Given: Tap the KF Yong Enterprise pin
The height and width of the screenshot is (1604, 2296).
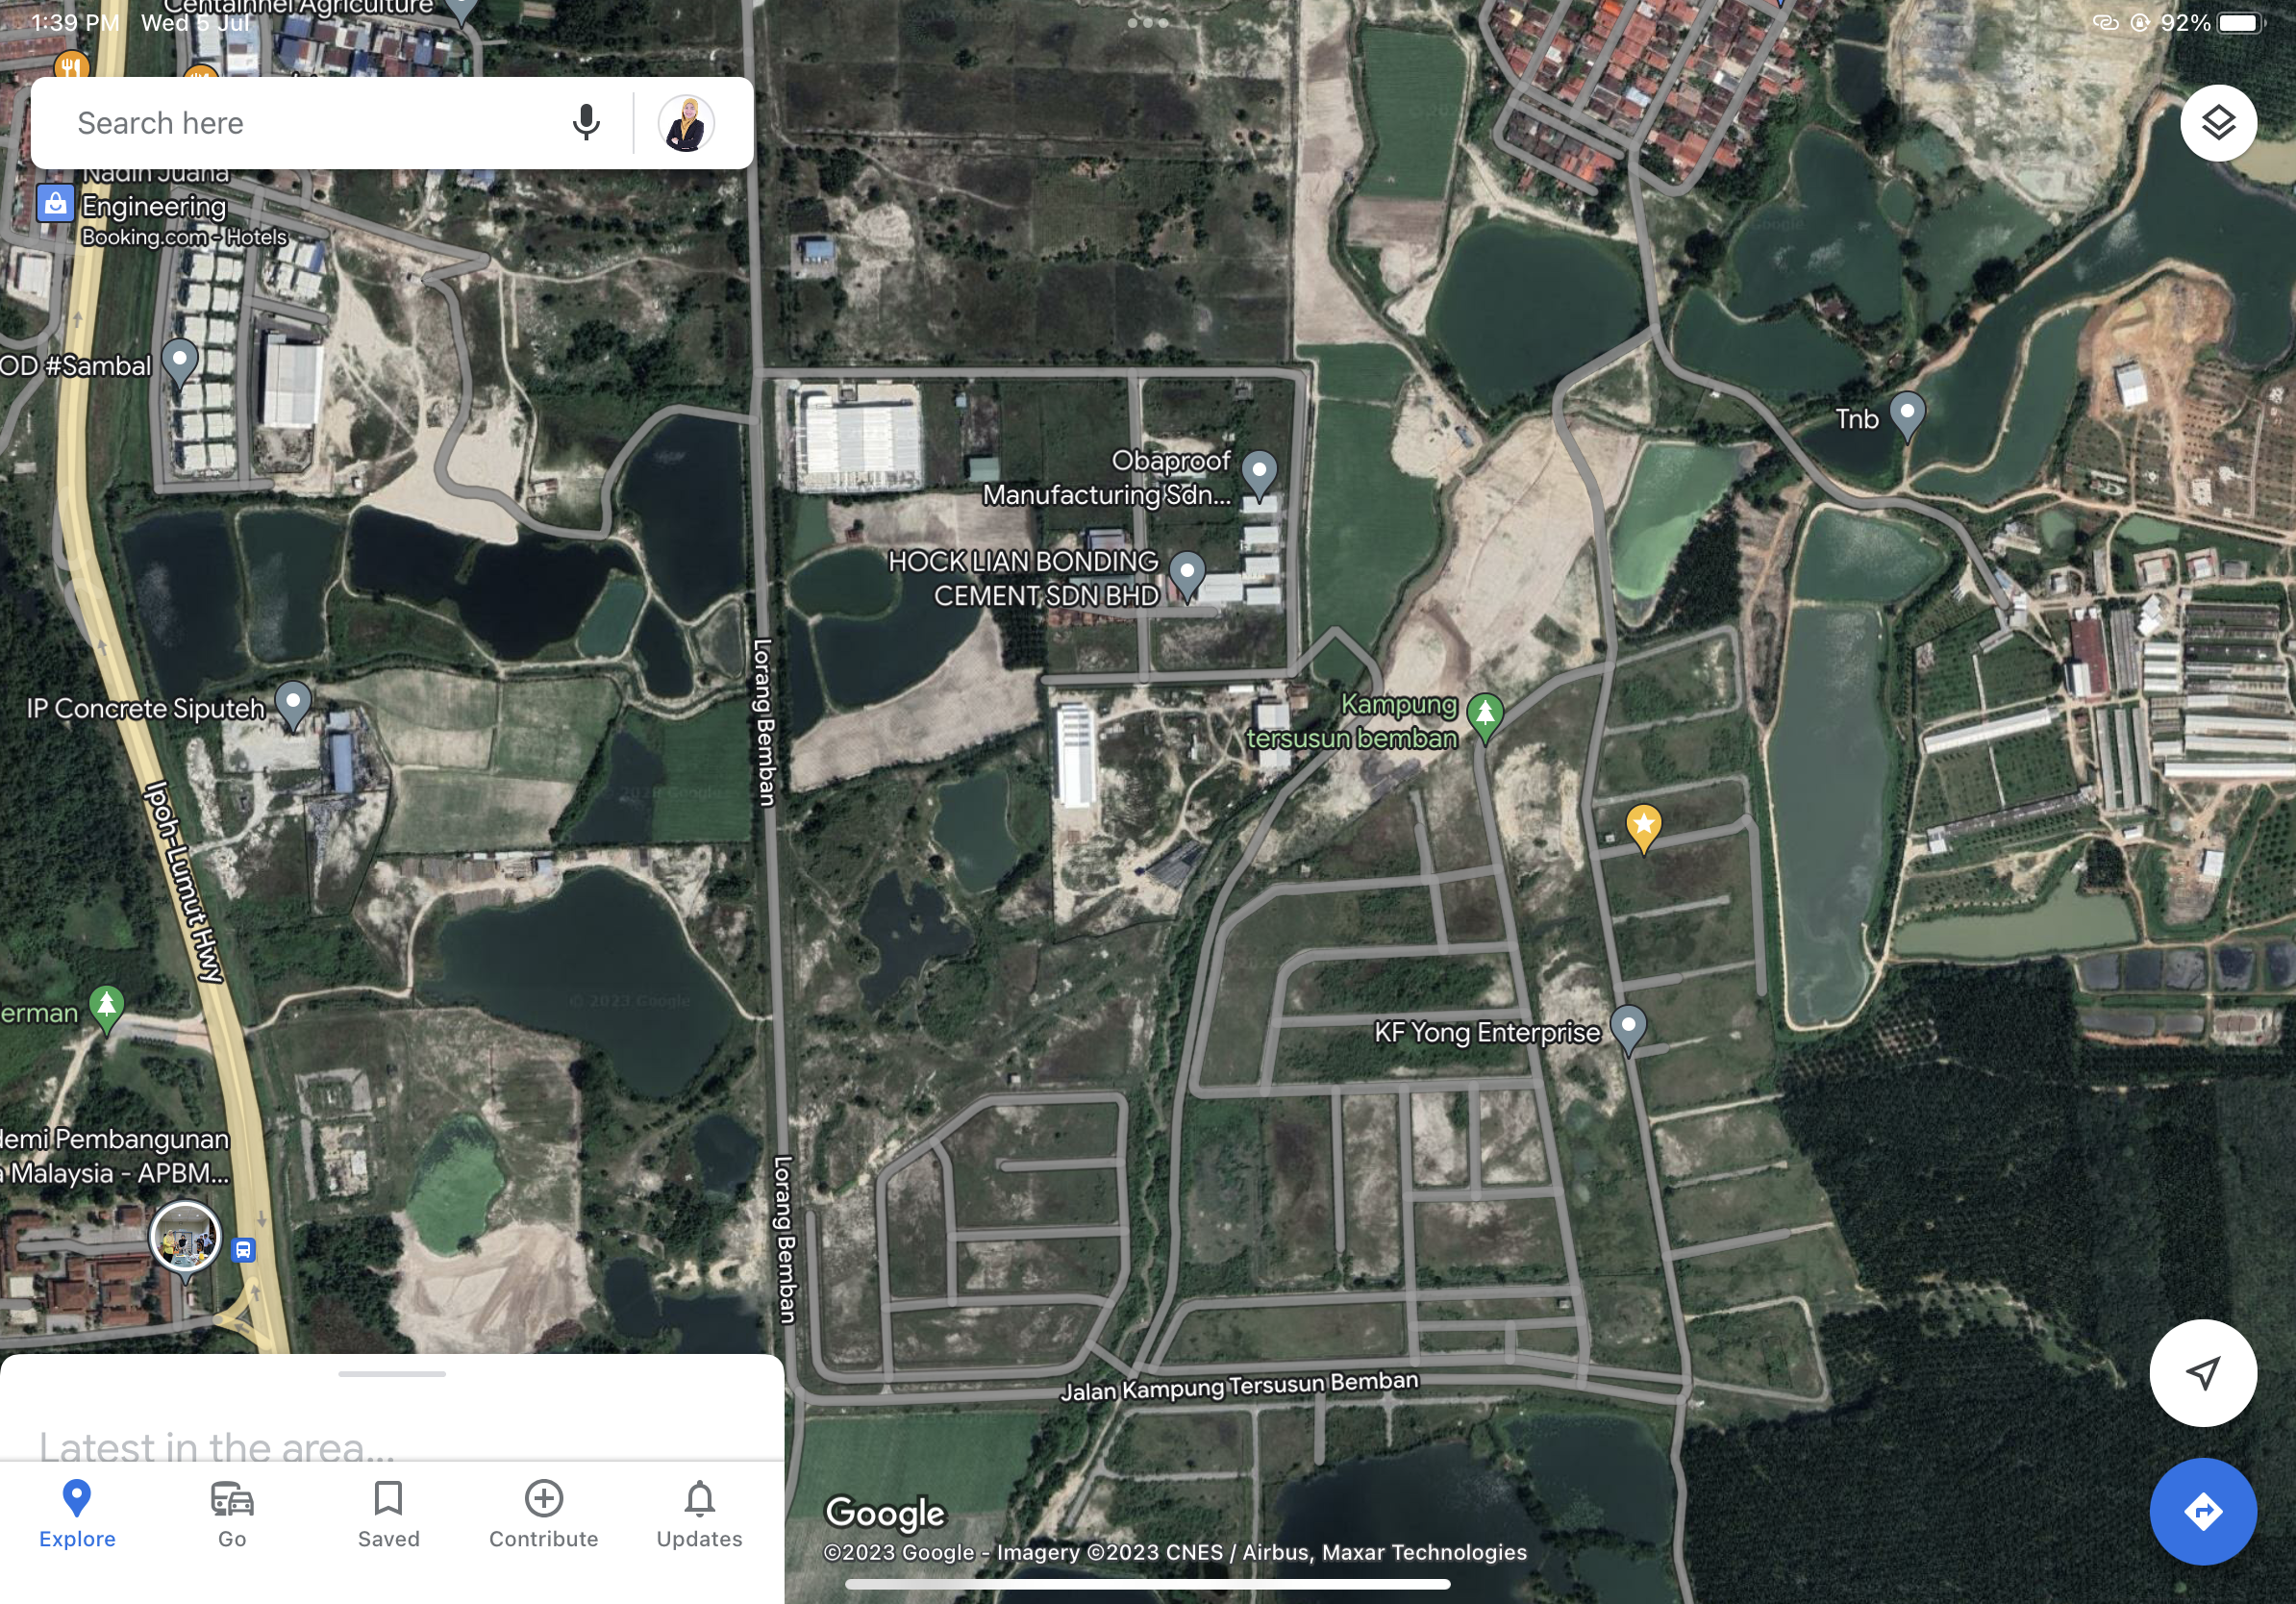Looking at the screenshot, I should (1628, 1026).
